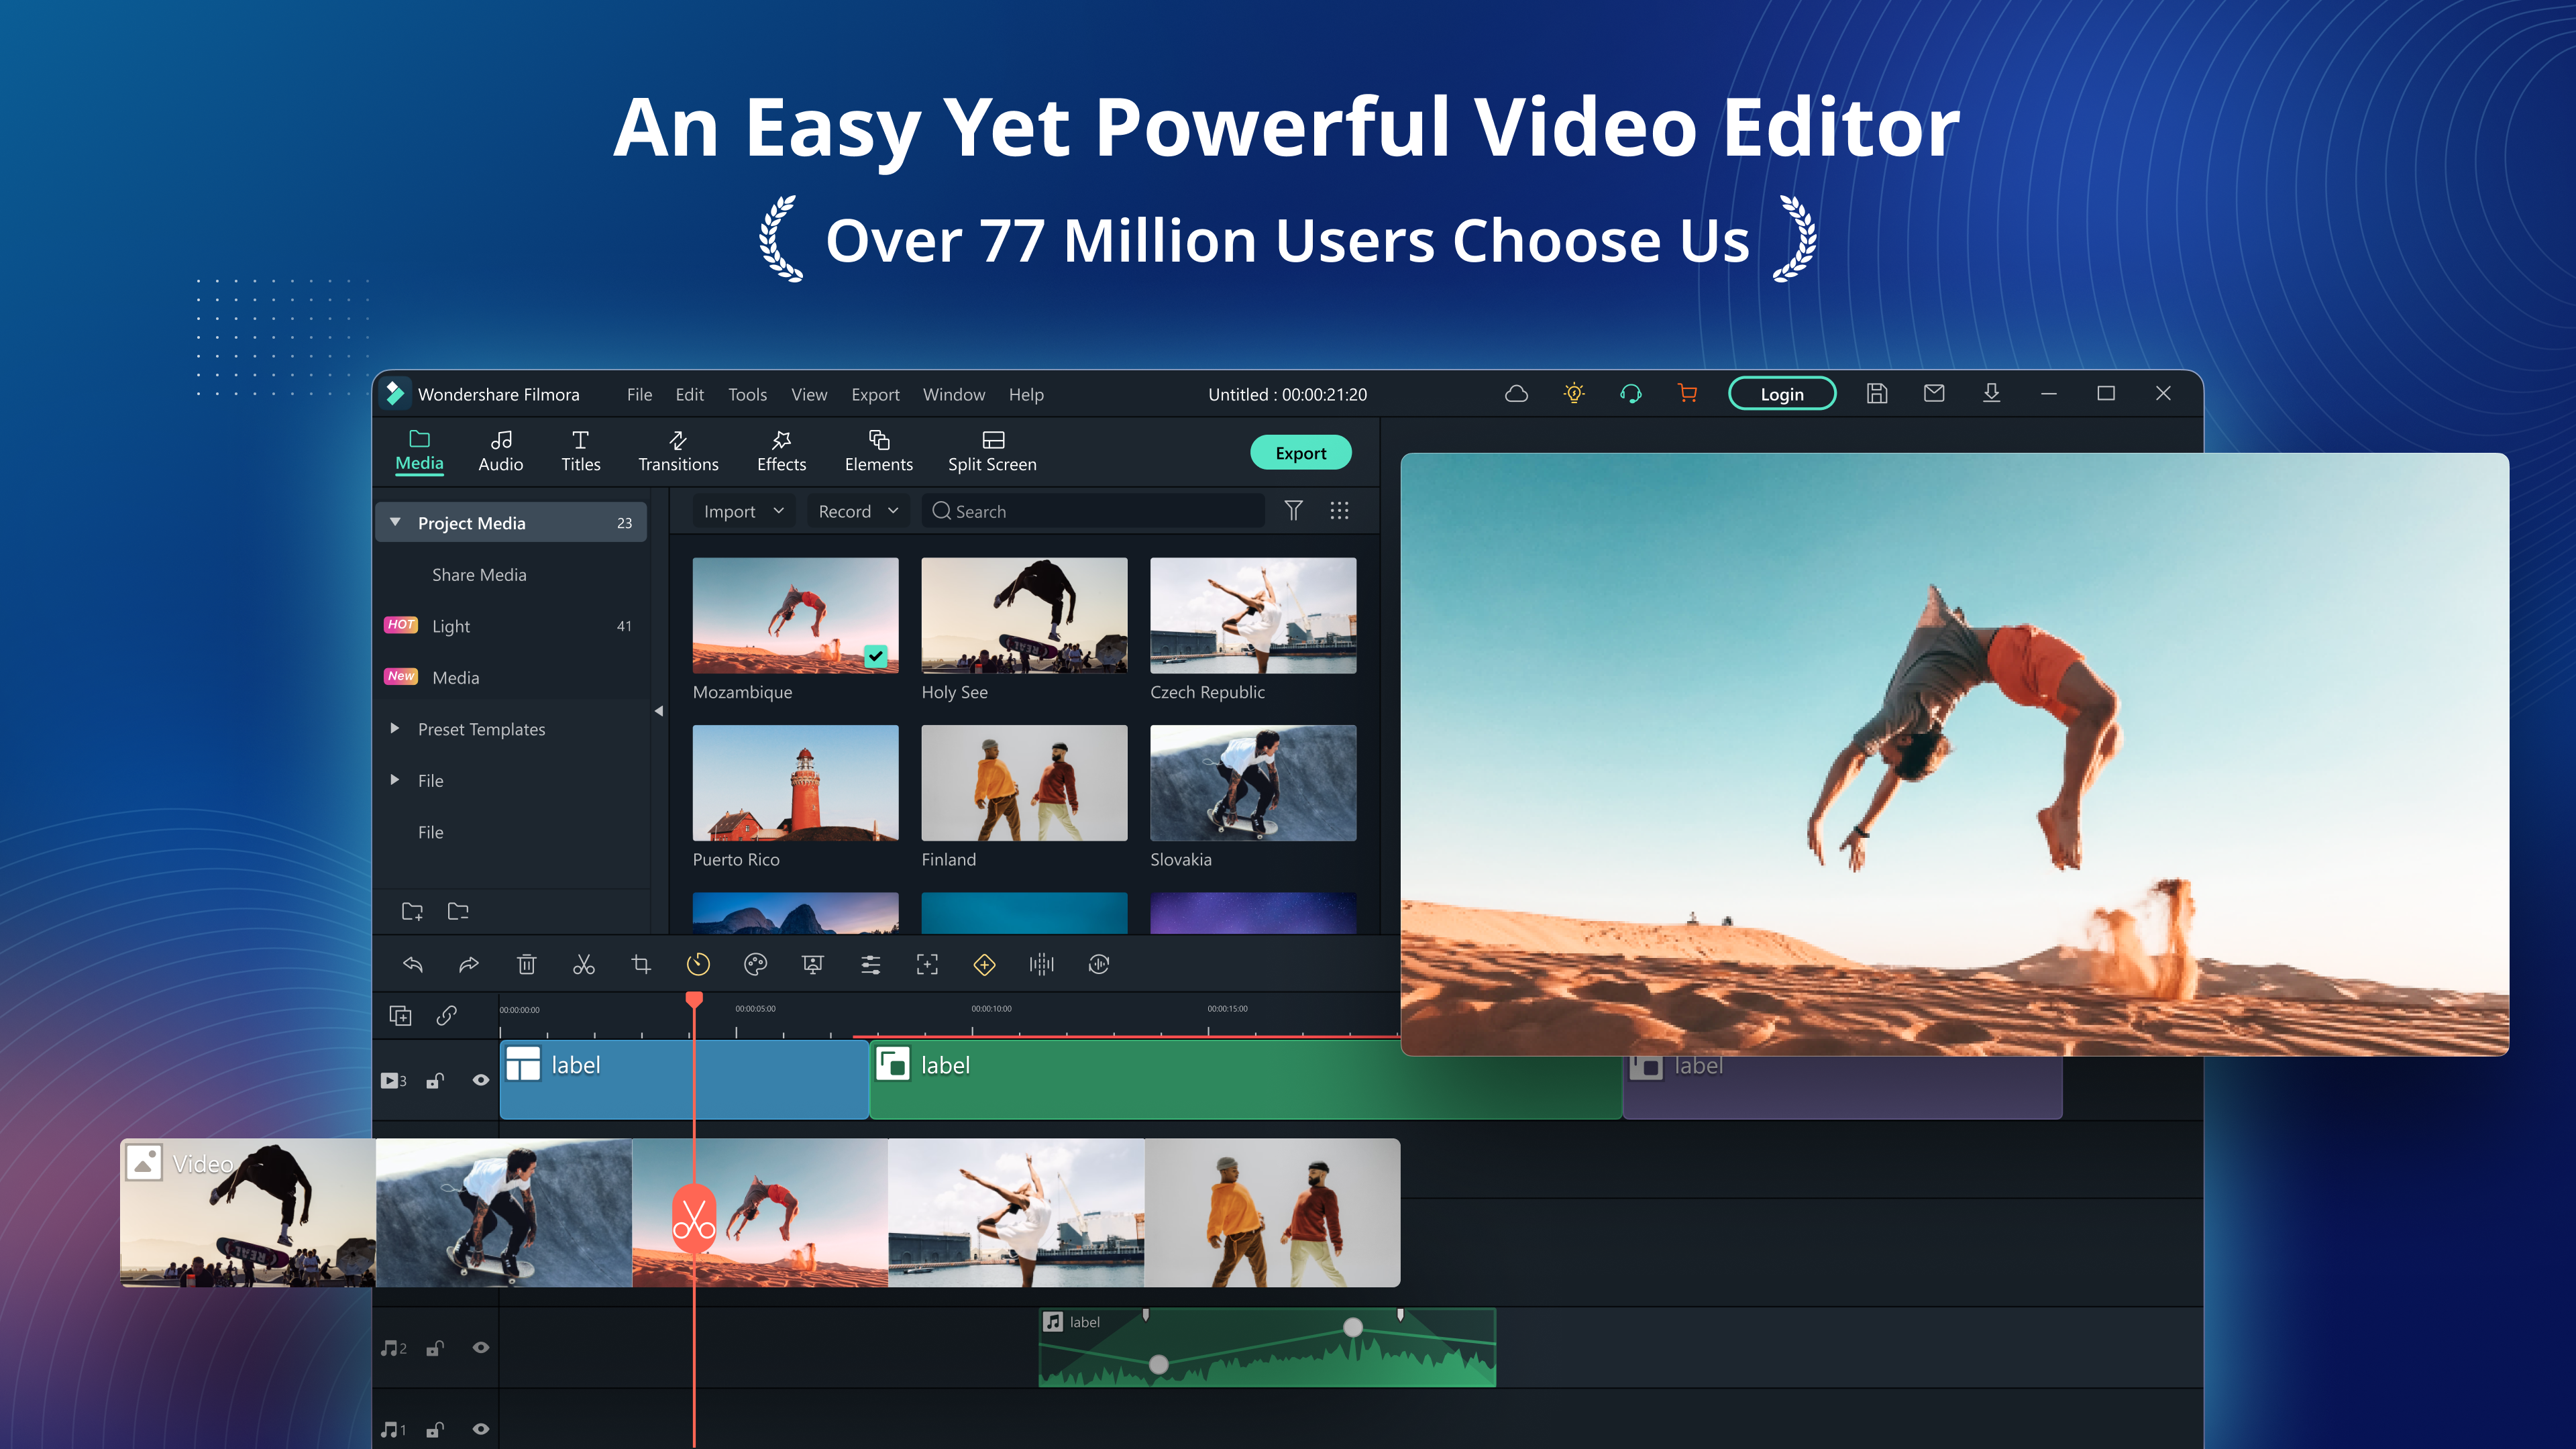Image resolution: width=2576 pixels, height=1449 pixels.
Task: Switch to the Transitions tab
Action: 678,450
